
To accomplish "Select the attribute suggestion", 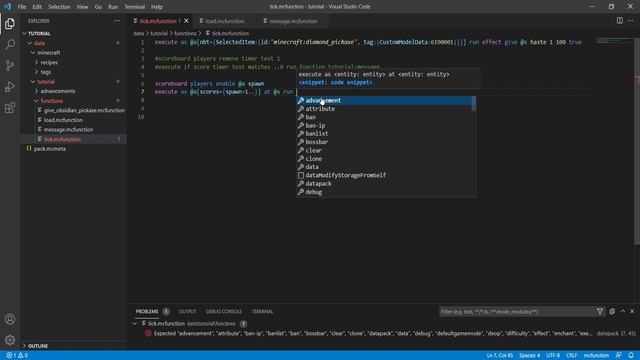I will pos(385,109).
